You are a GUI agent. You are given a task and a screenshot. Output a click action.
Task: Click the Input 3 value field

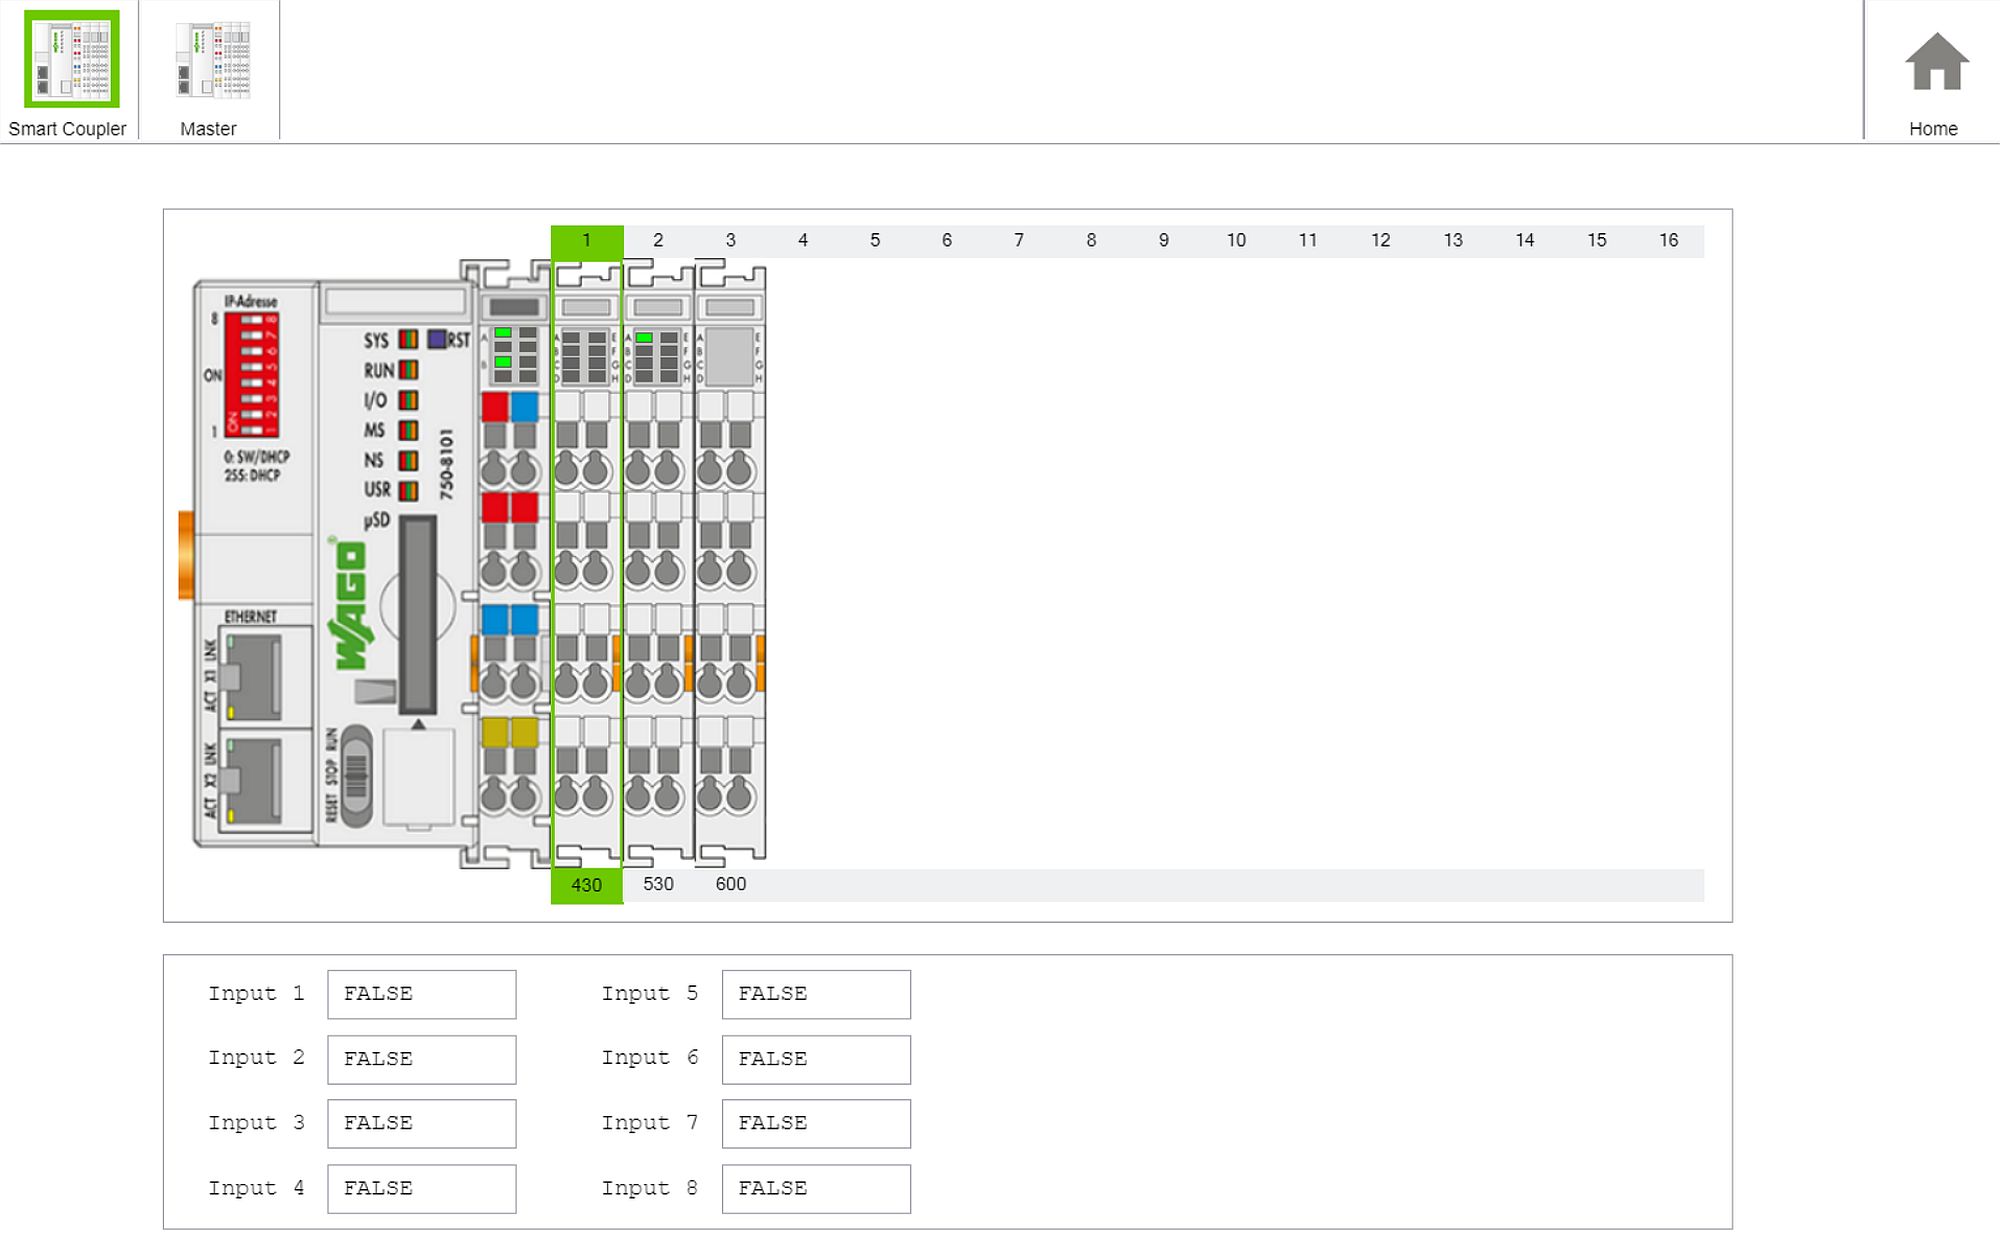(422, 1124)
